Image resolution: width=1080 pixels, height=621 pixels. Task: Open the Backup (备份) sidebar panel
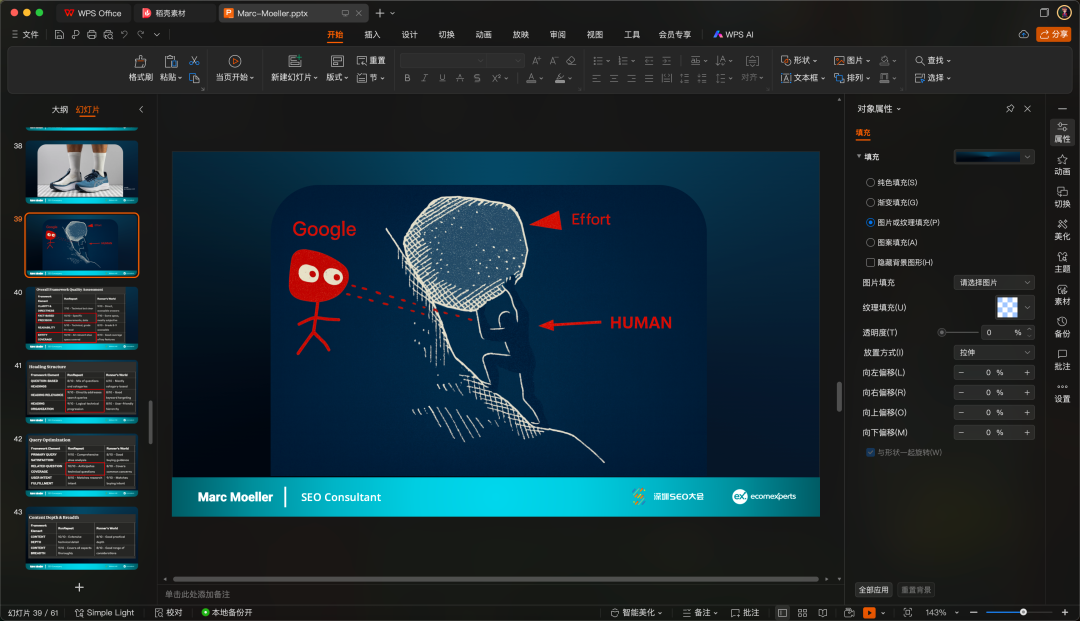[x=1062, y=327]
